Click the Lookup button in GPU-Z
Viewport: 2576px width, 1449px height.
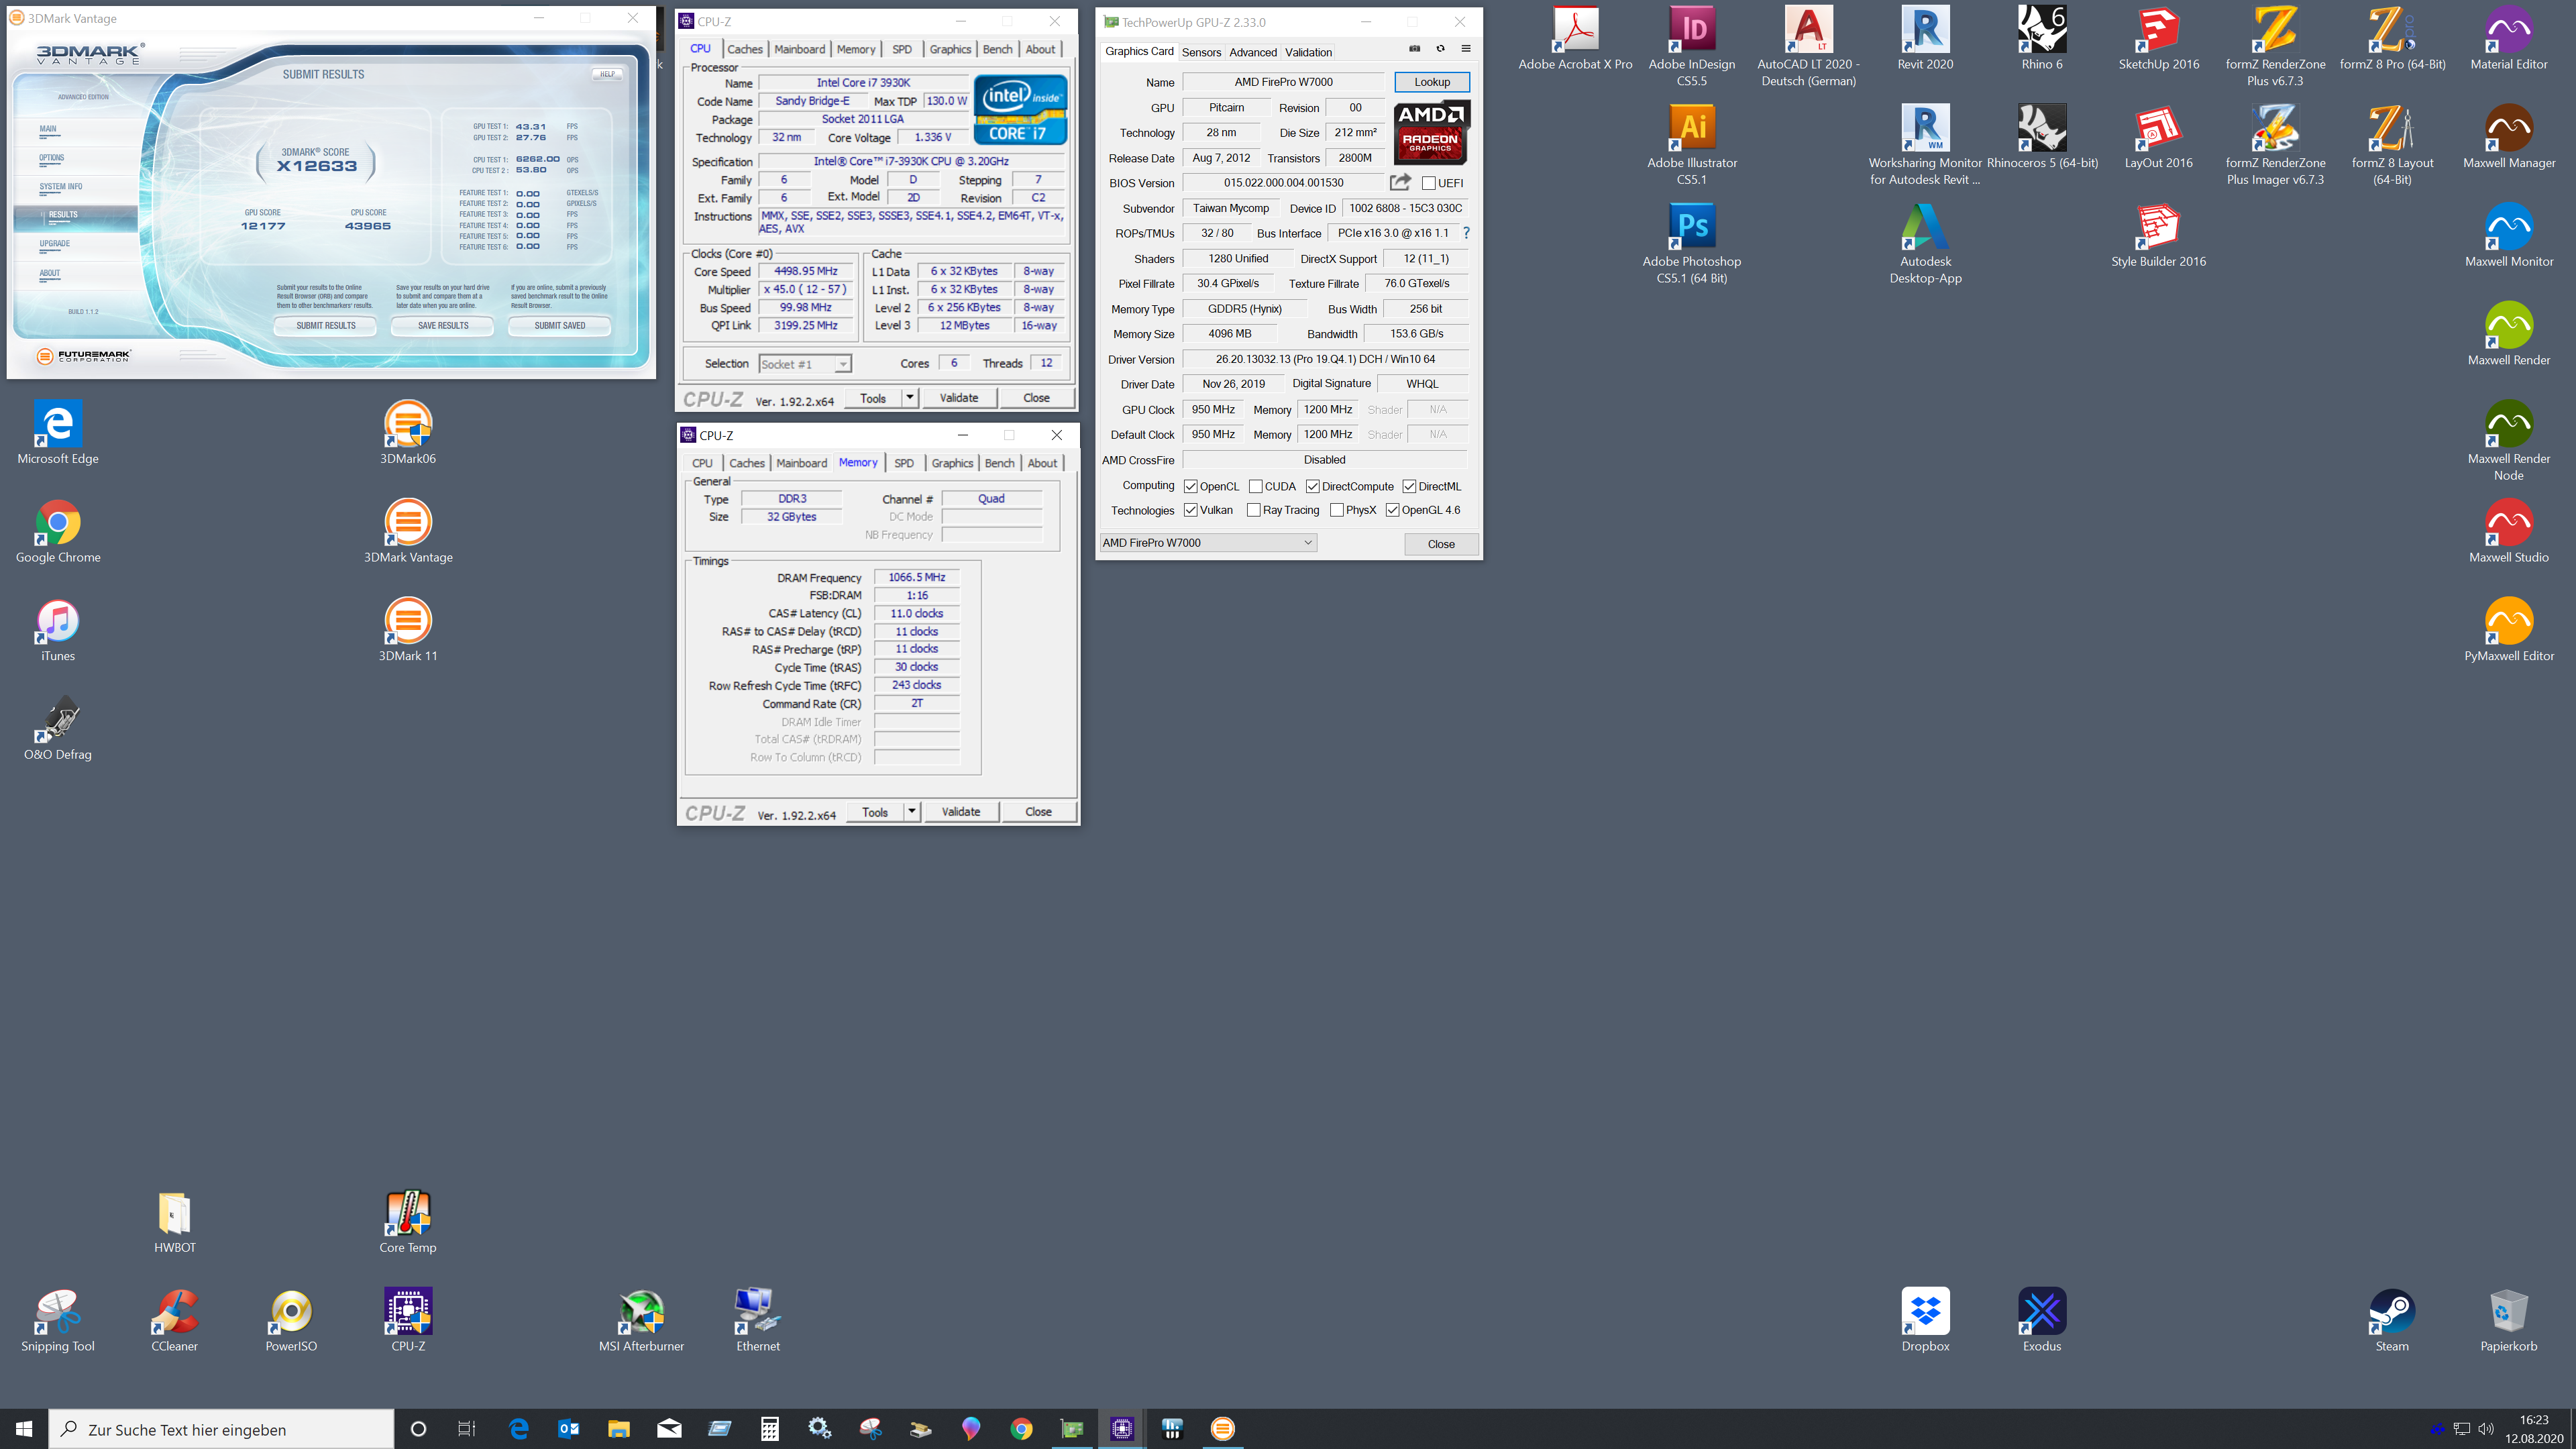[x=1432, y=82]
